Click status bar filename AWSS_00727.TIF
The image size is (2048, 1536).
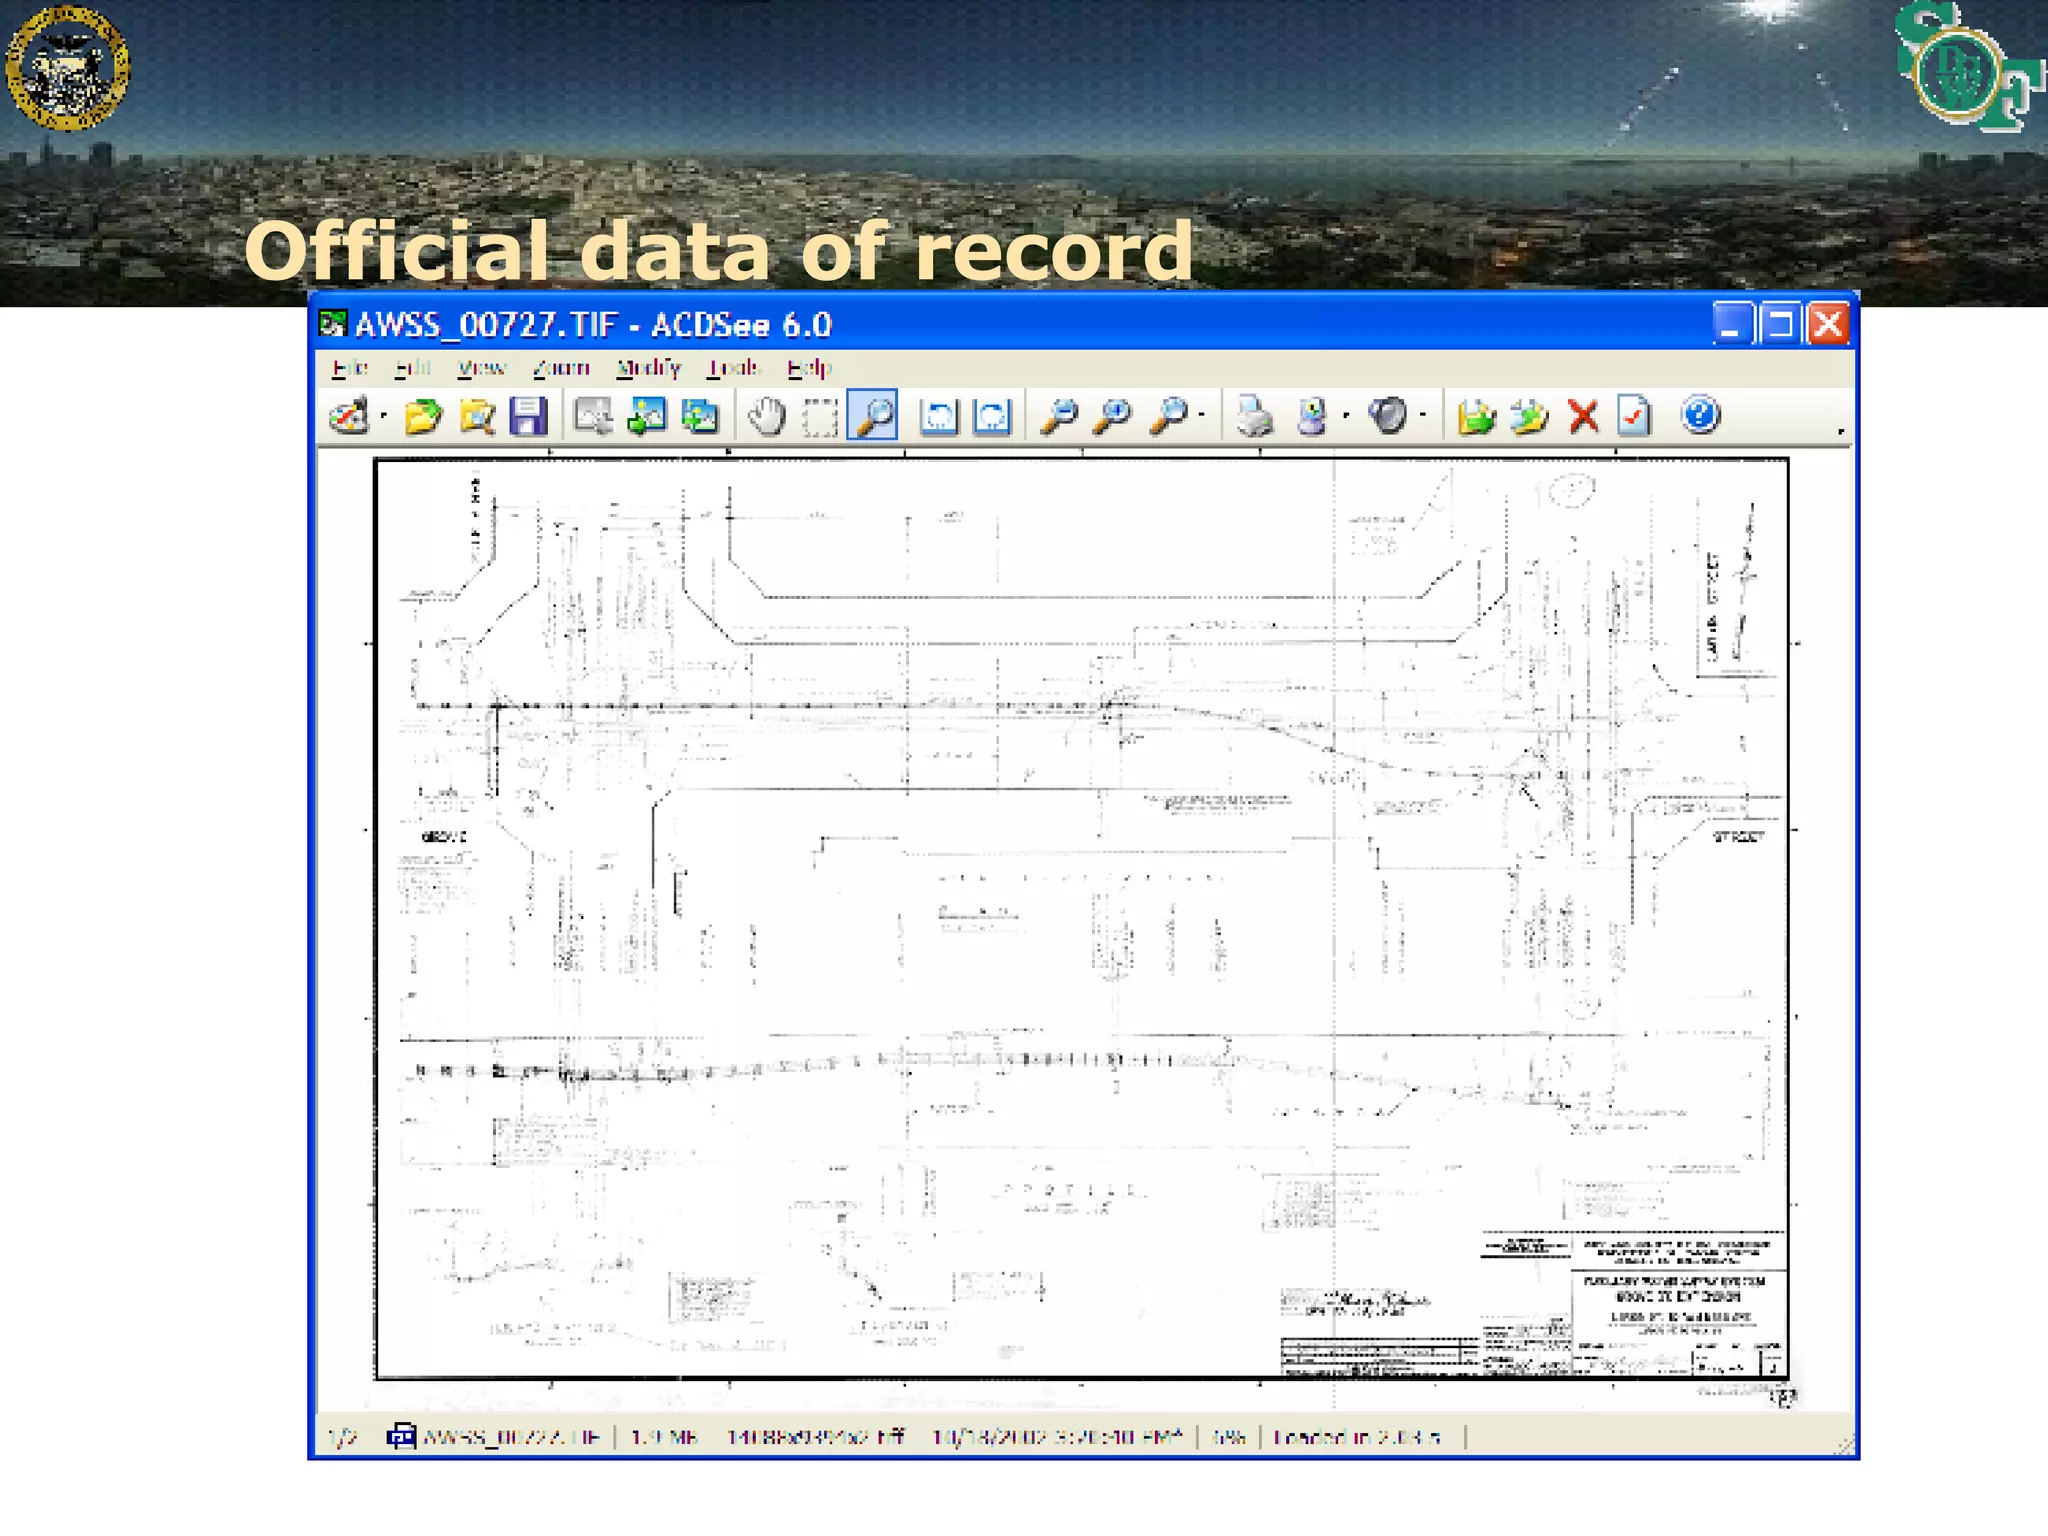(511, 1437)
